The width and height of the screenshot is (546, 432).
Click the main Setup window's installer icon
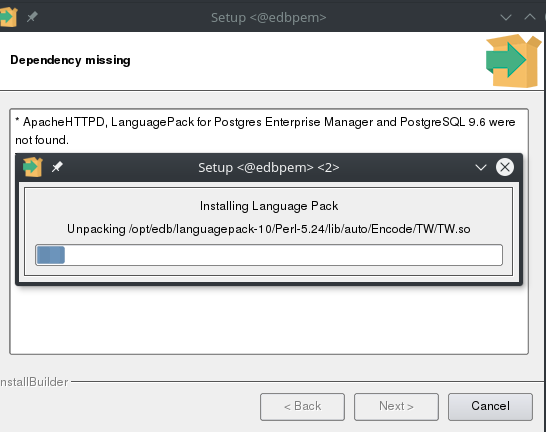point(8,17)
